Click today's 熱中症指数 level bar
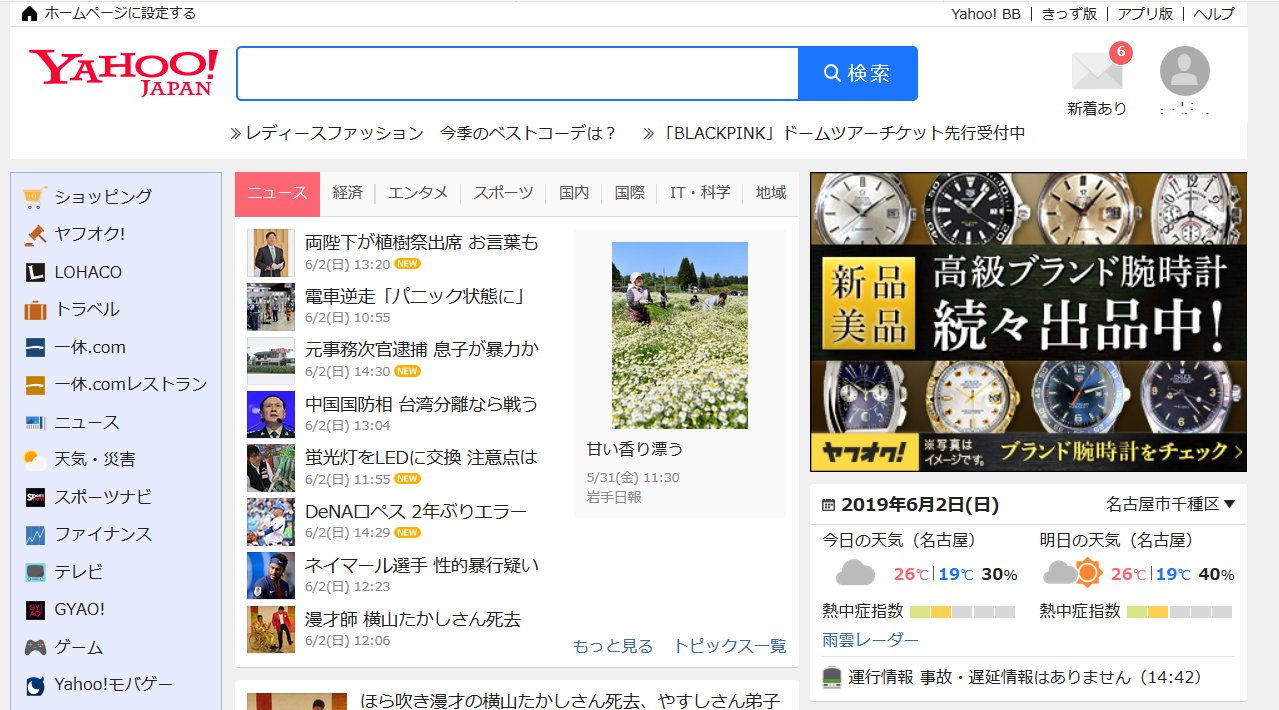Screen dimensions: 1279x710 (961, 611)
